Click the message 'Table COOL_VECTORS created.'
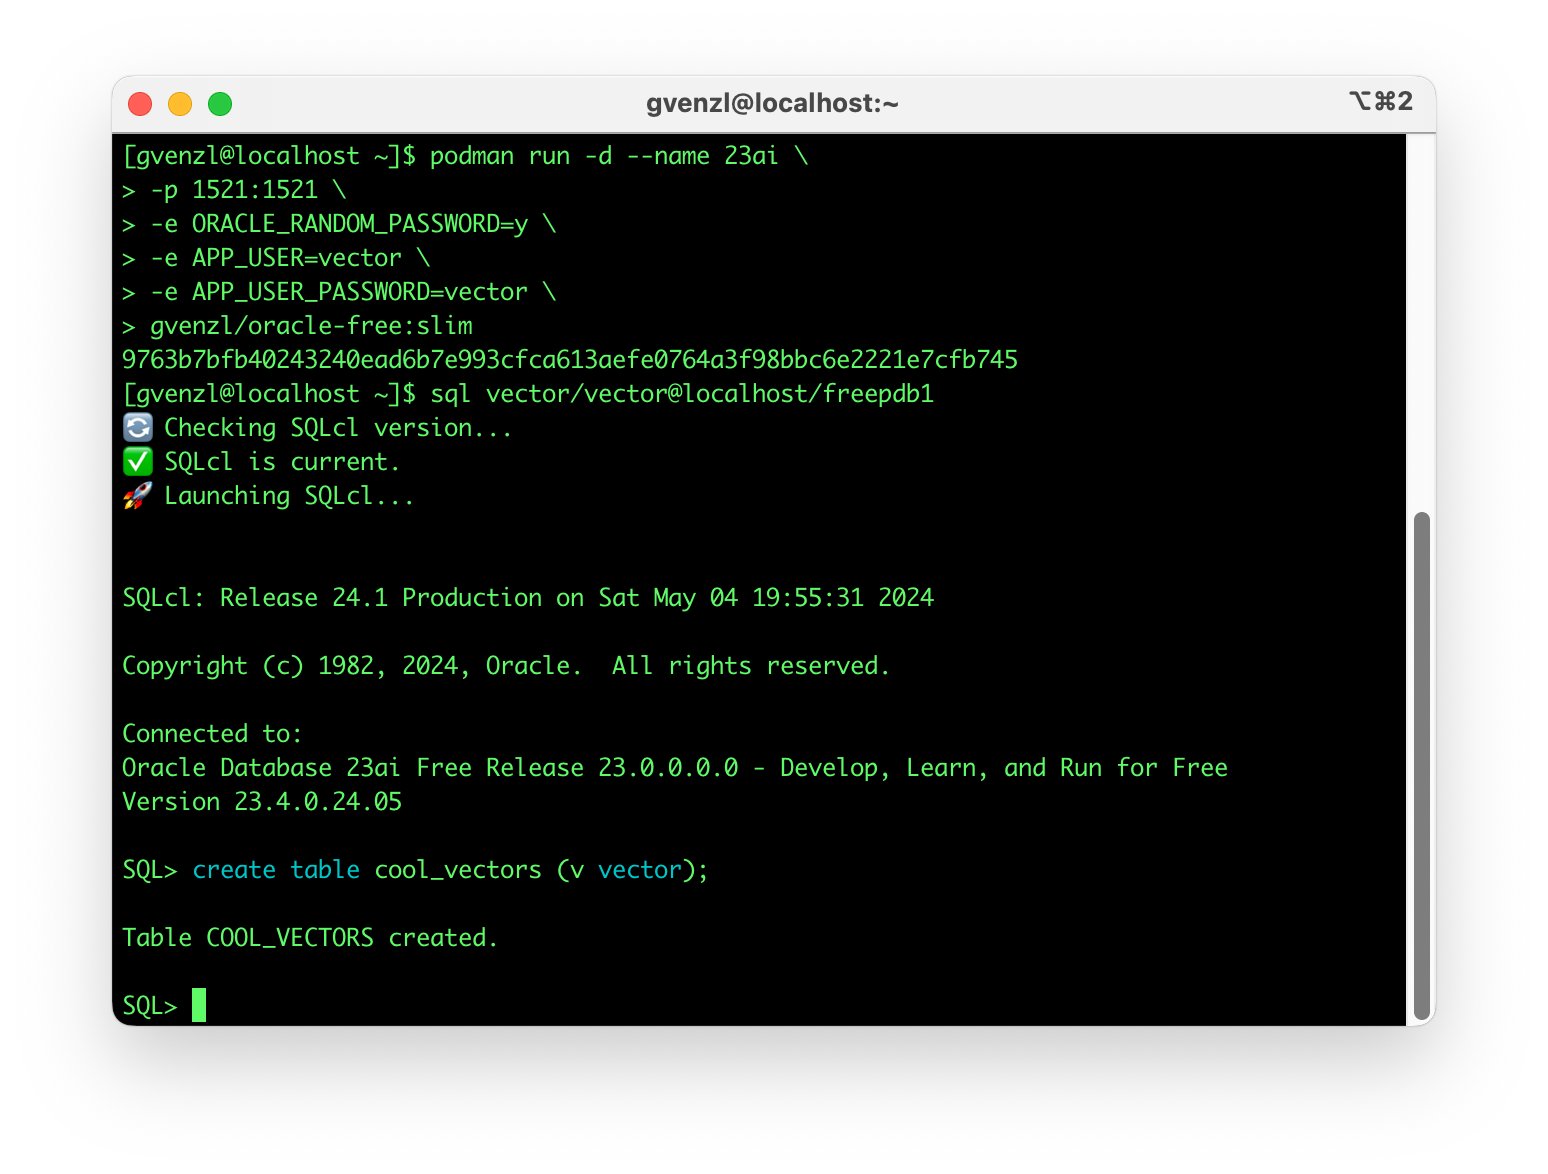The image size is (1548, 1174). click(310, 938)
